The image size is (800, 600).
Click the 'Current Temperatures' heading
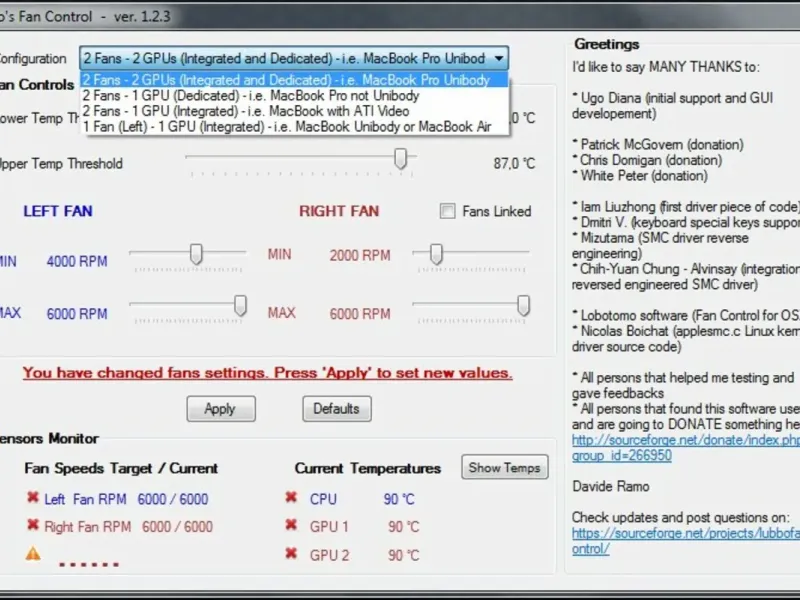click(368, 468)
